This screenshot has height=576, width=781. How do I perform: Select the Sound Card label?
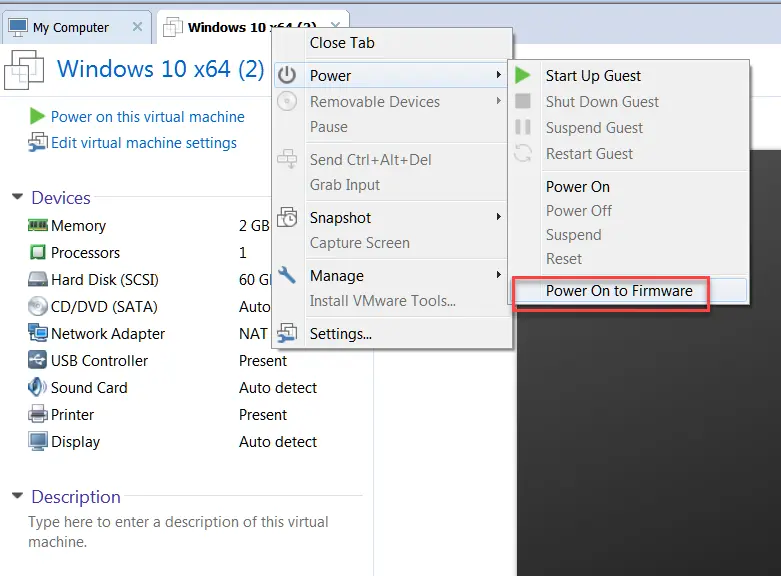pos(89,387)
